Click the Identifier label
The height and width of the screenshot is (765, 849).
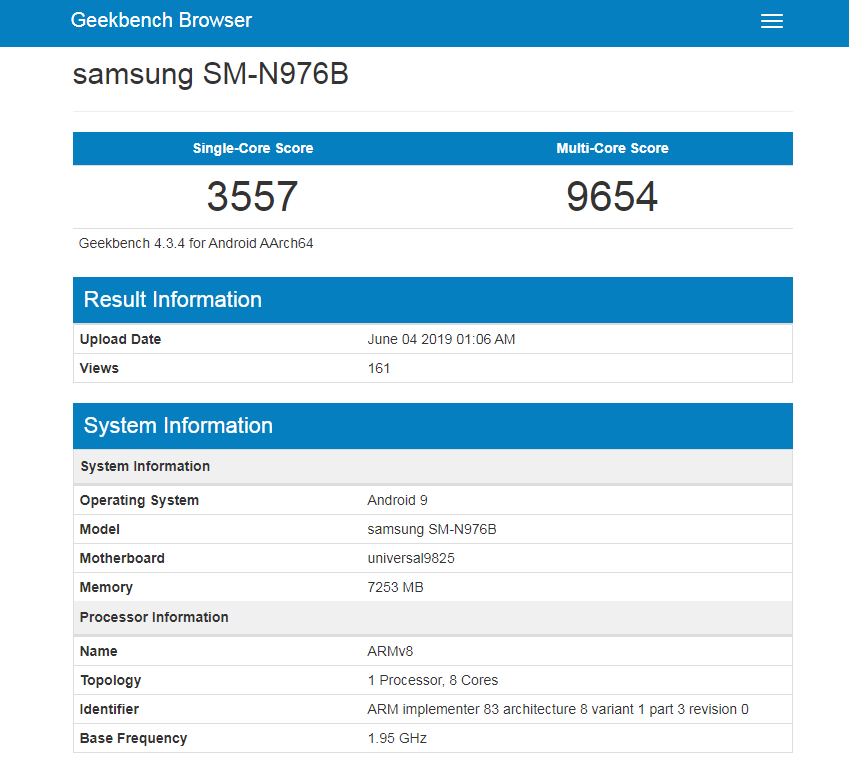(x=109, y=709)
